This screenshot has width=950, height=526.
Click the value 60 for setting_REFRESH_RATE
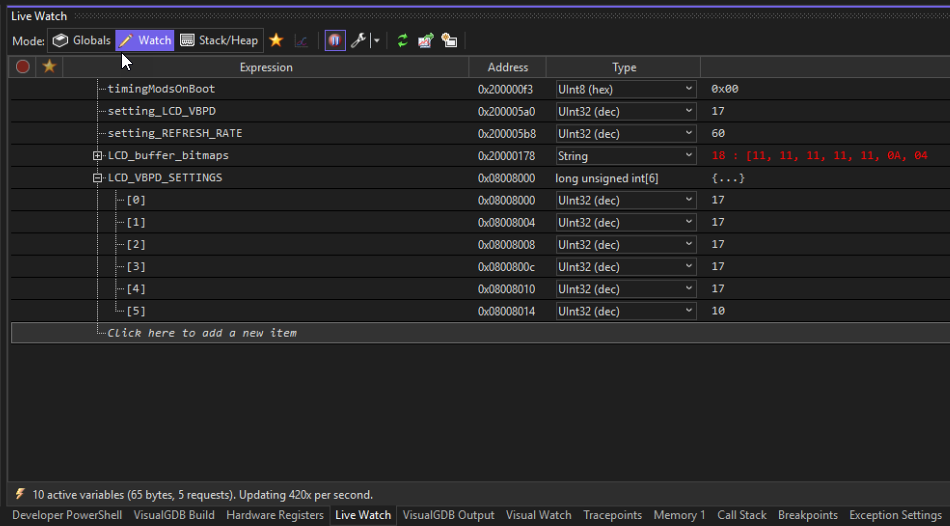click(718, 133)
